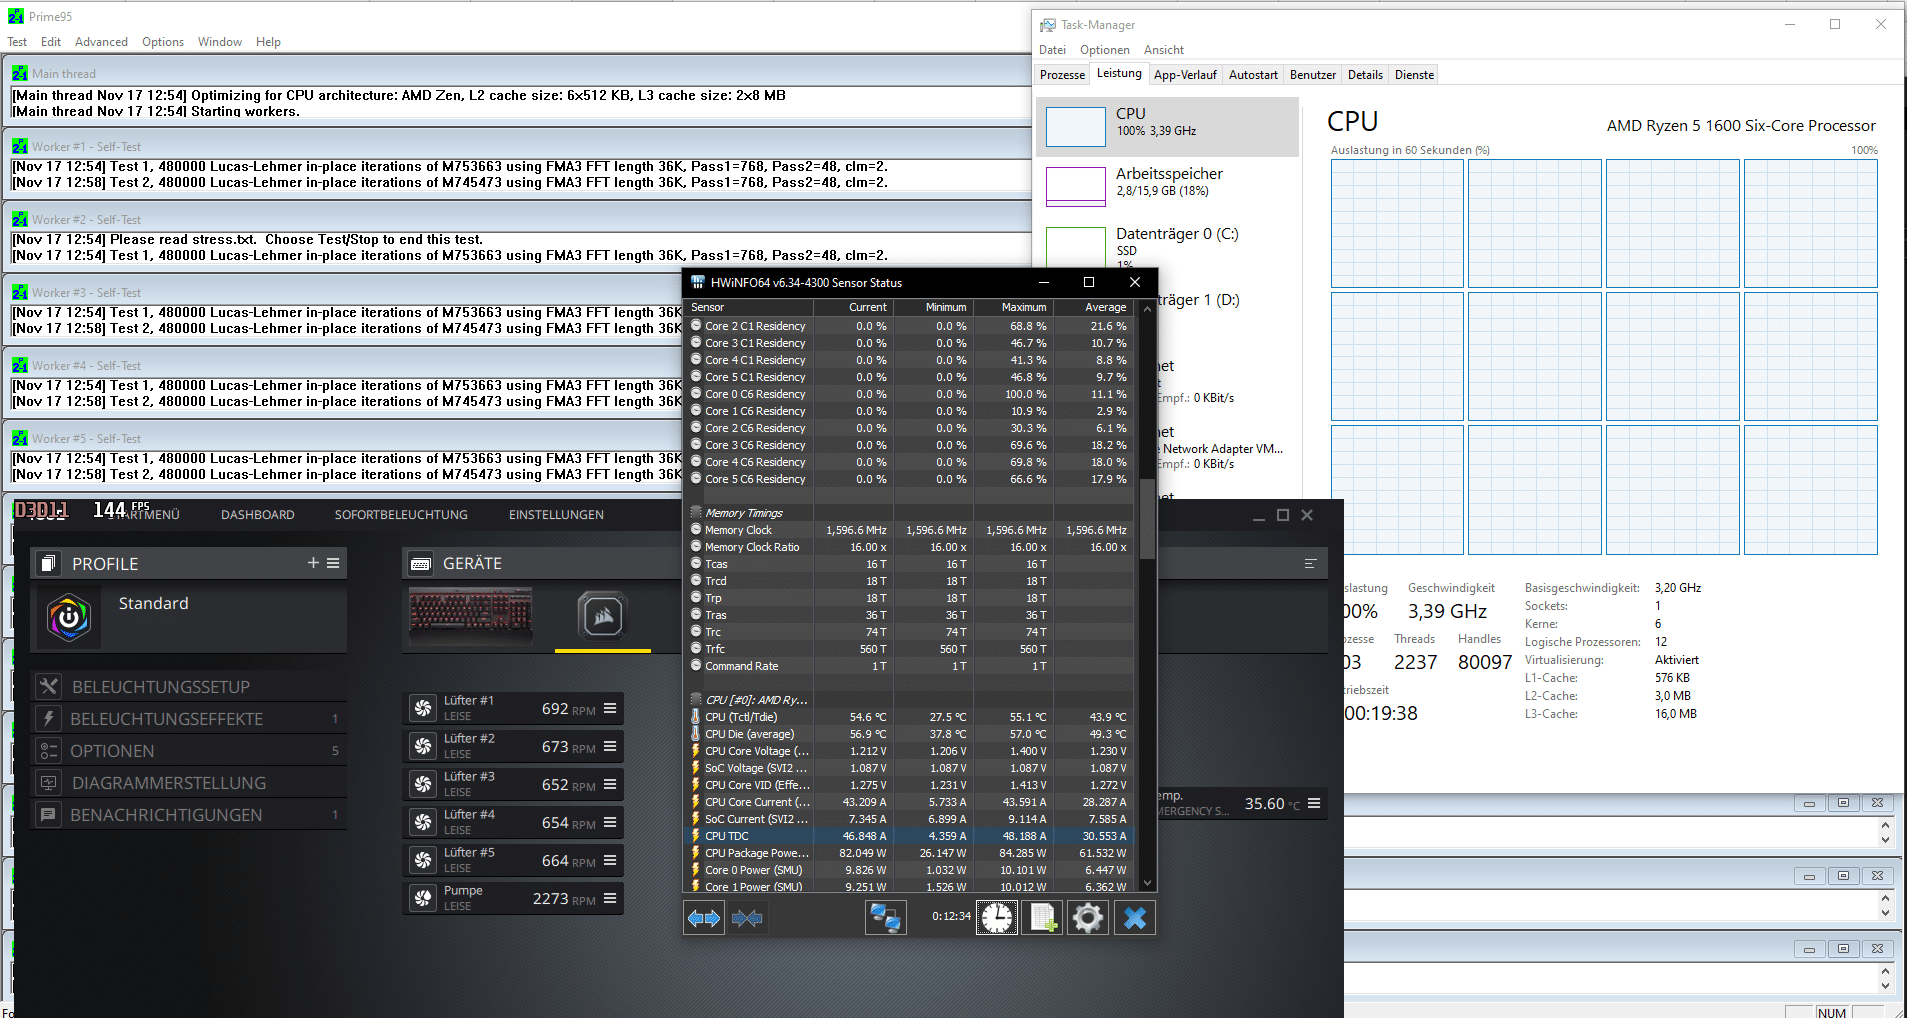This screenshot has width=1907, height=1018.
Task: Open the PROFILE list hamburger menu
Action: pyautogui.click(x=333, y=563)
